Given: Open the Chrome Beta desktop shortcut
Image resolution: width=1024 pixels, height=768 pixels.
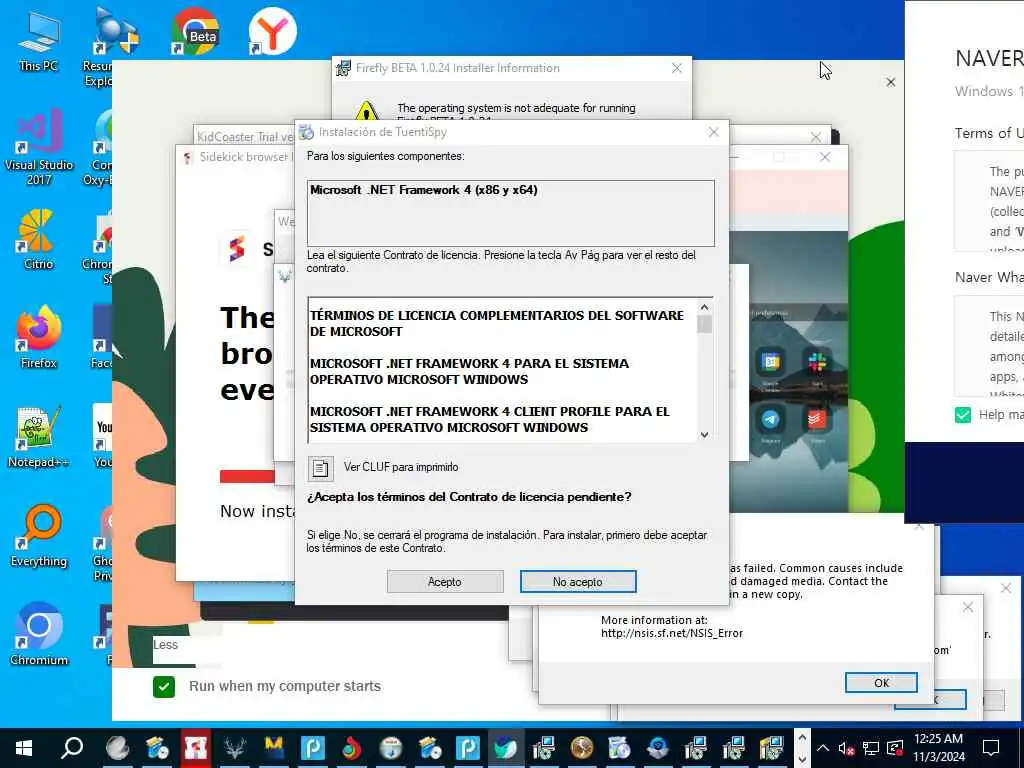Looking at the screenshot, I should [195, 31].
